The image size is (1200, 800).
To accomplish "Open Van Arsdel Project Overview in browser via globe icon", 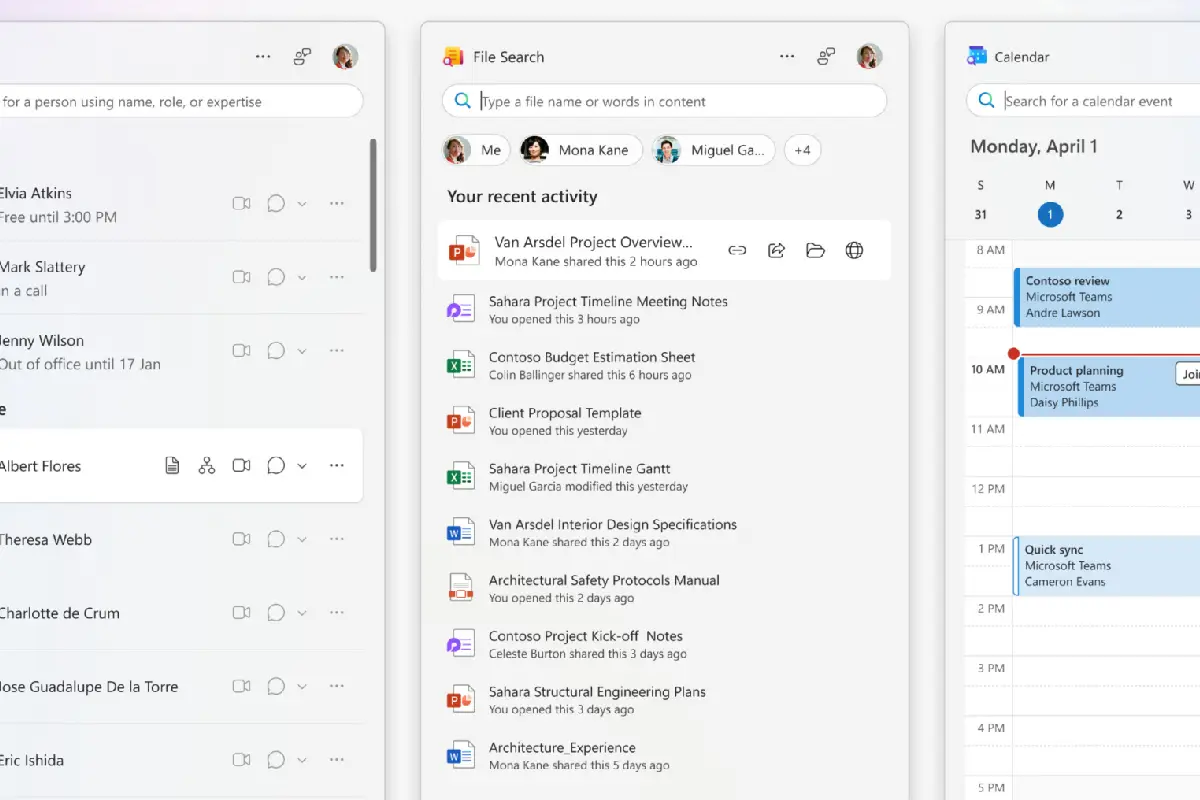I will coord(854,250).
